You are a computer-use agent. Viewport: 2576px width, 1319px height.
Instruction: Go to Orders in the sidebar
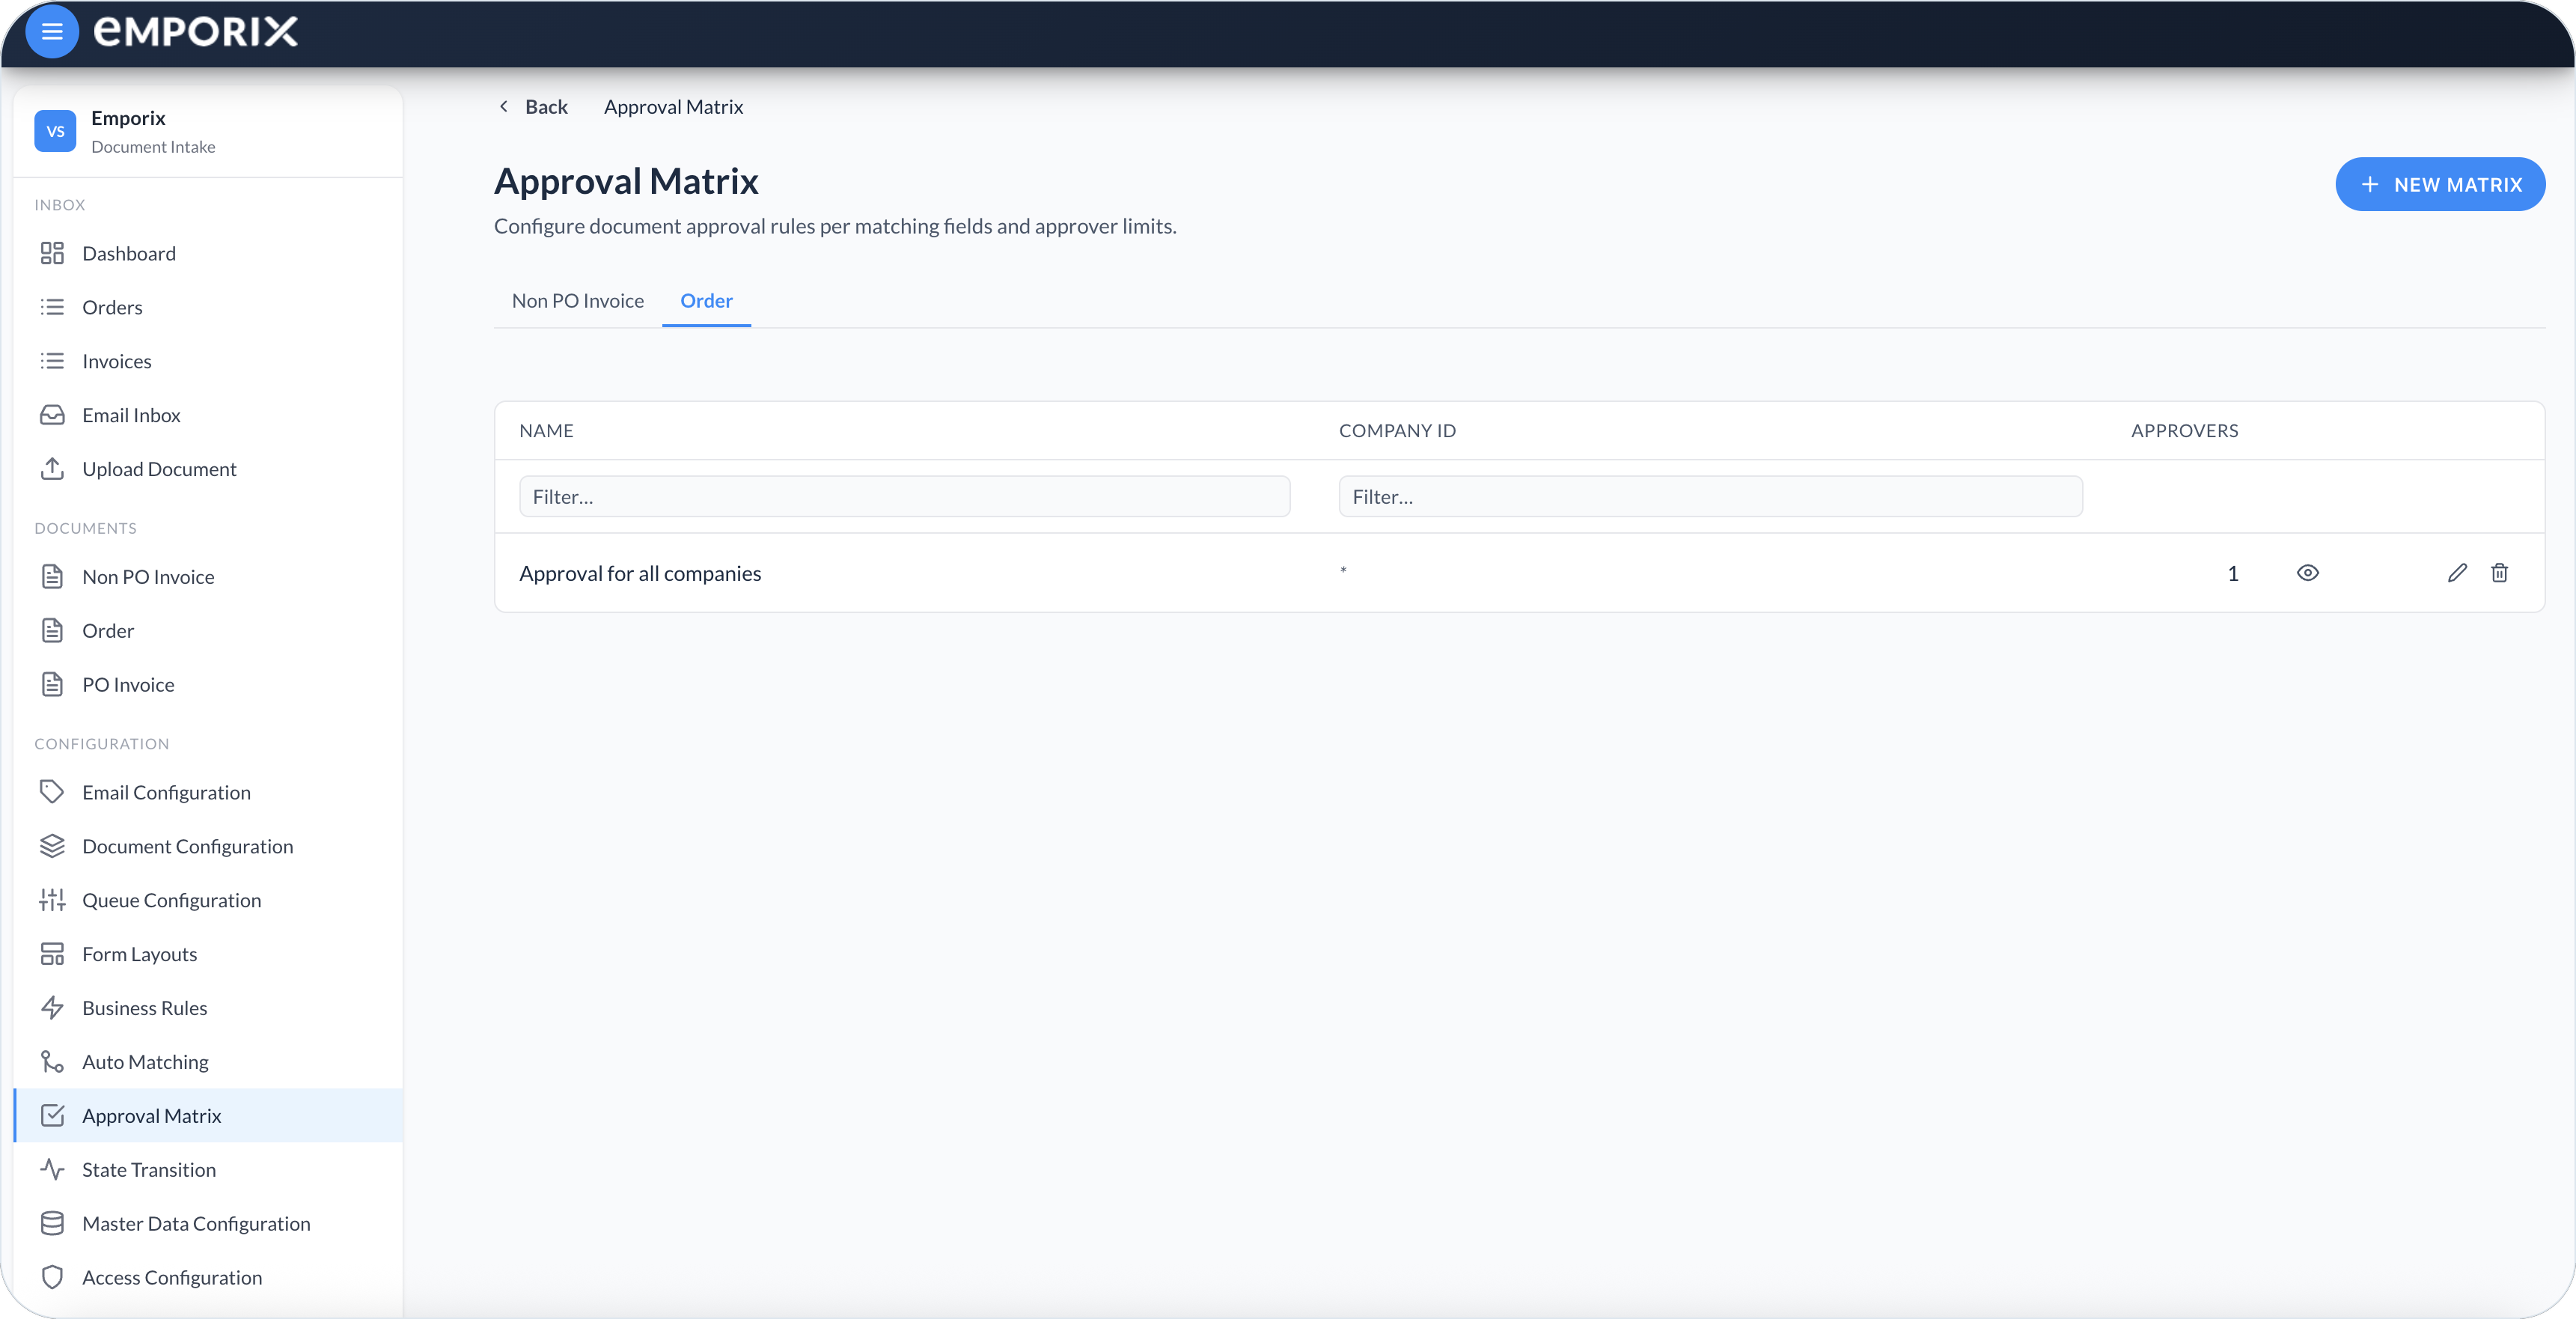click(x=208, y=307)
